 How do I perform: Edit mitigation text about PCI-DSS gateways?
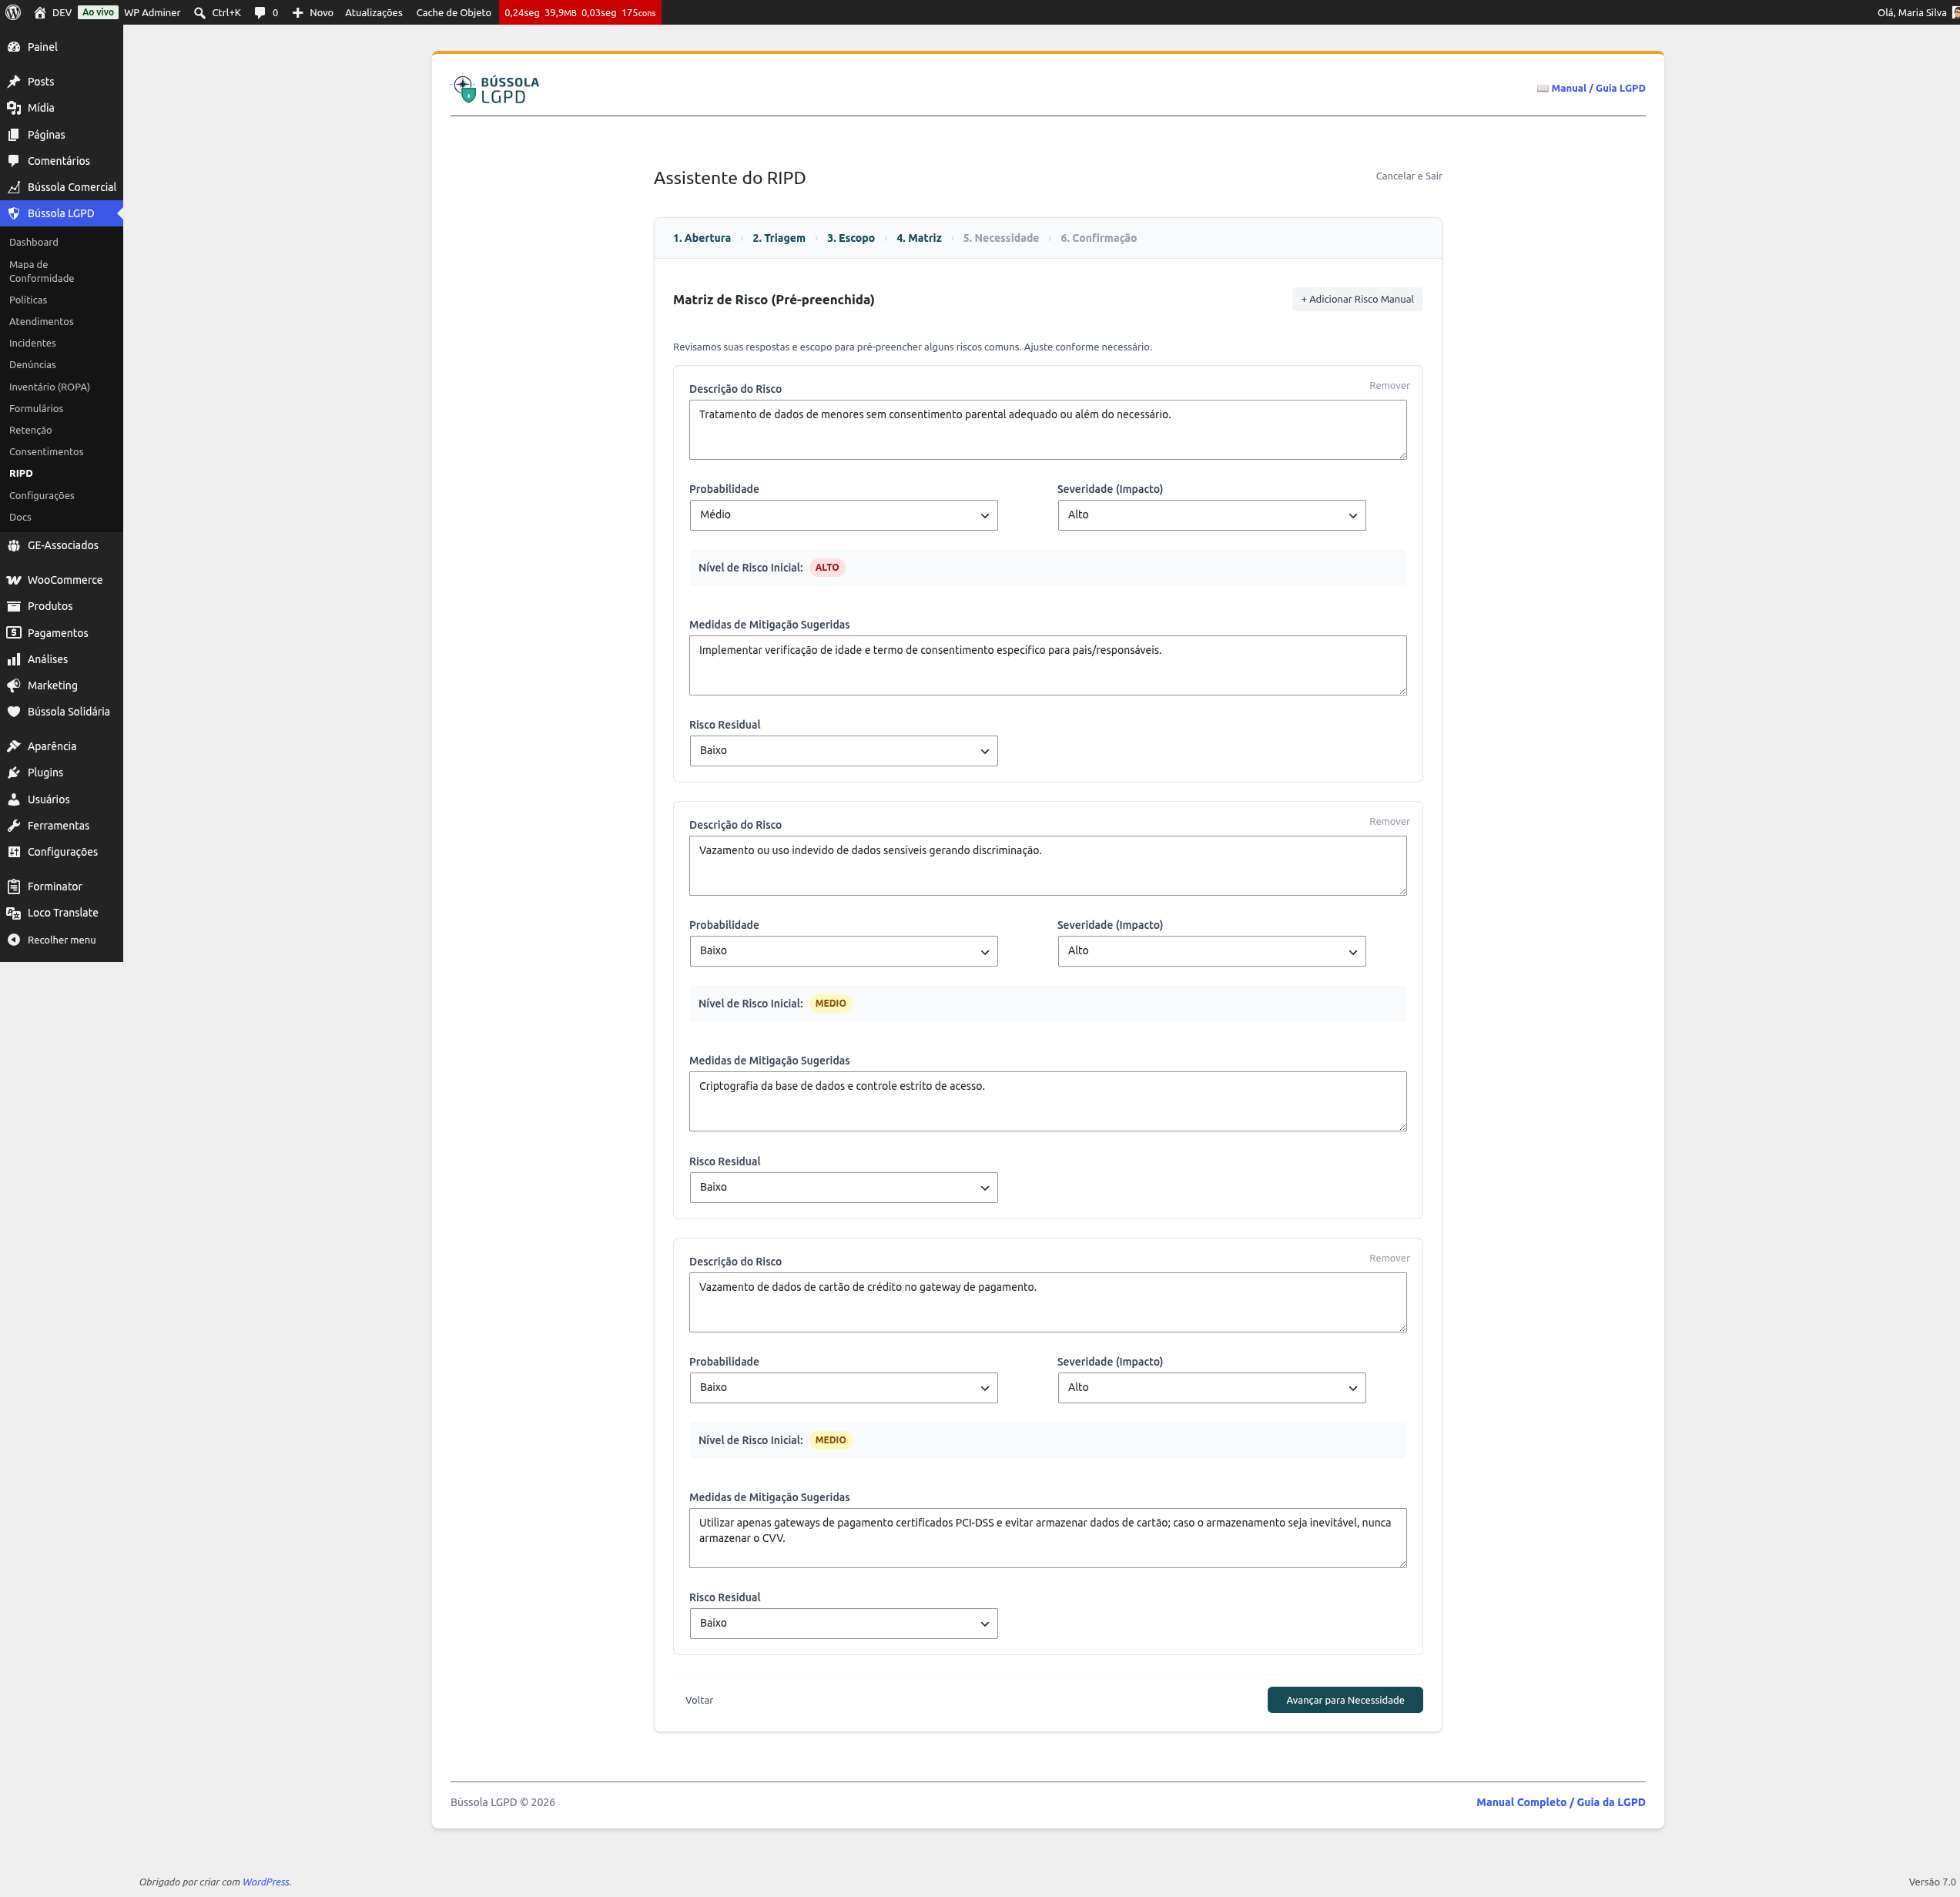tap(1047, 1538)
